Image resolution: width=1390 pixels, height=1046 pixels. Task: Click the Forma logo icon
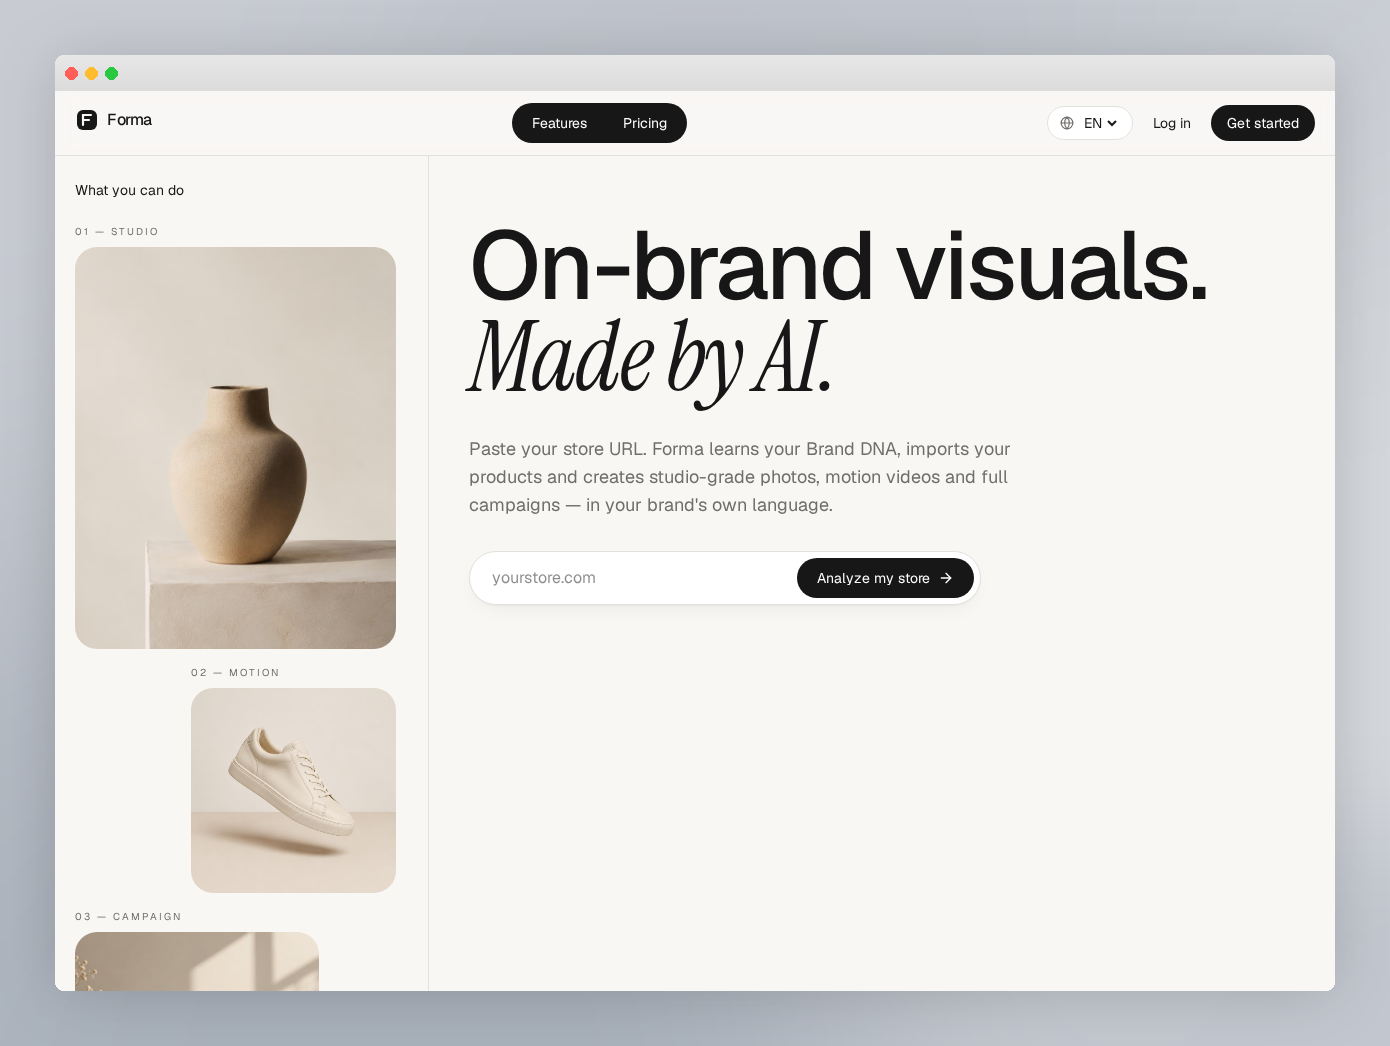pos(87,120)
